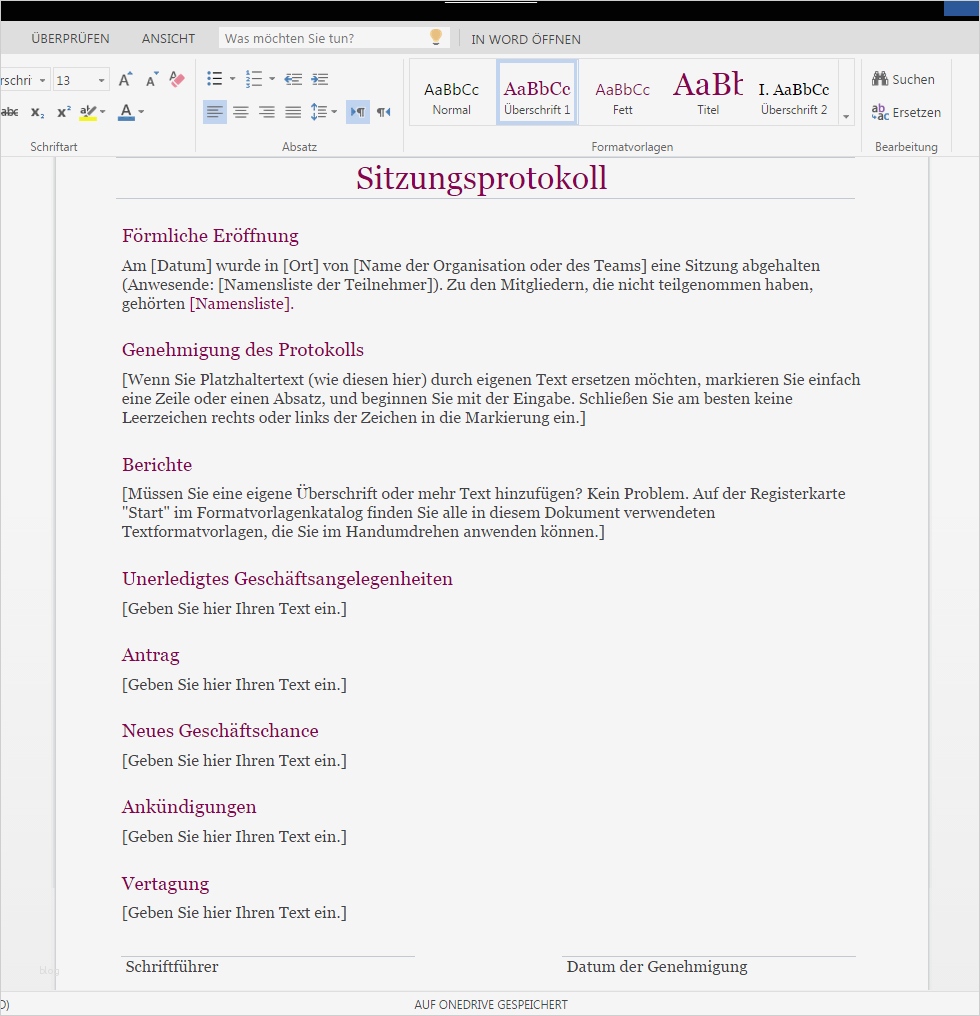The image size is (980, 1016).
Task: Switch to the ÜBERPRÜFEN ribbon tab
Action: tap(71, 38)
